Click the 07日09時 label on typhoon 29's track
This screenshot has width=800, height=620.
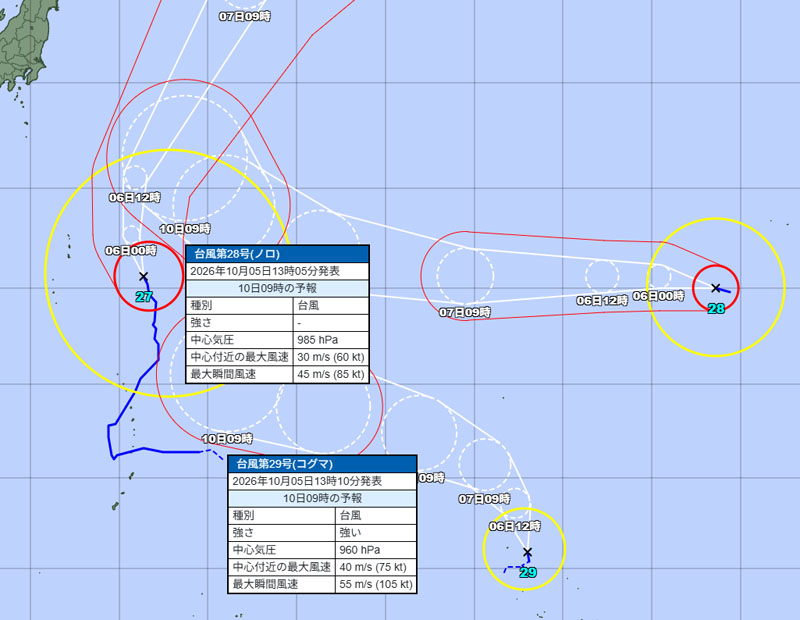(484, 499)
